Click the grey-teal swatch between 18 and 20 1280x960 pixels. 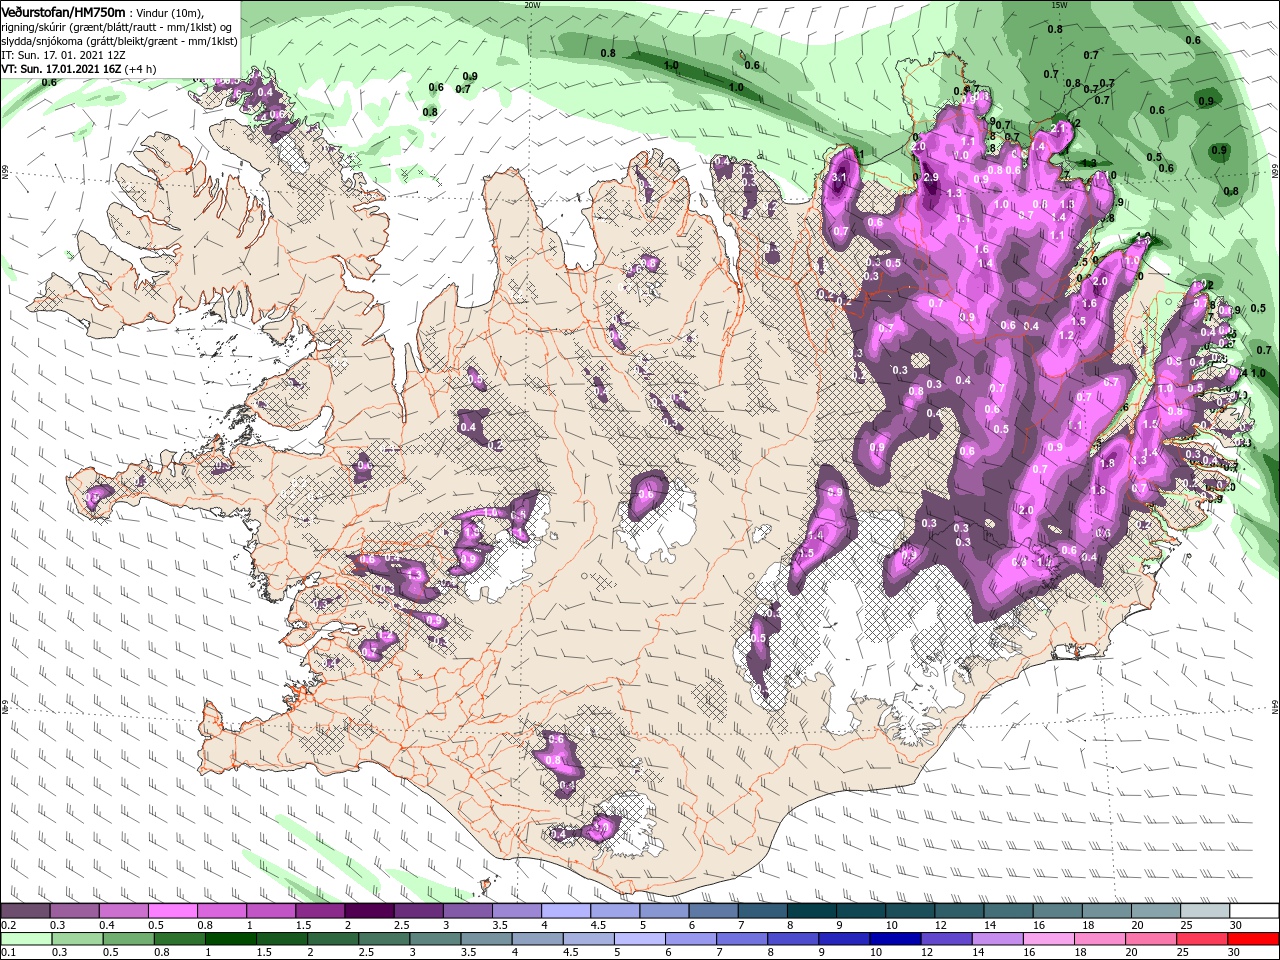[1105, 910]
